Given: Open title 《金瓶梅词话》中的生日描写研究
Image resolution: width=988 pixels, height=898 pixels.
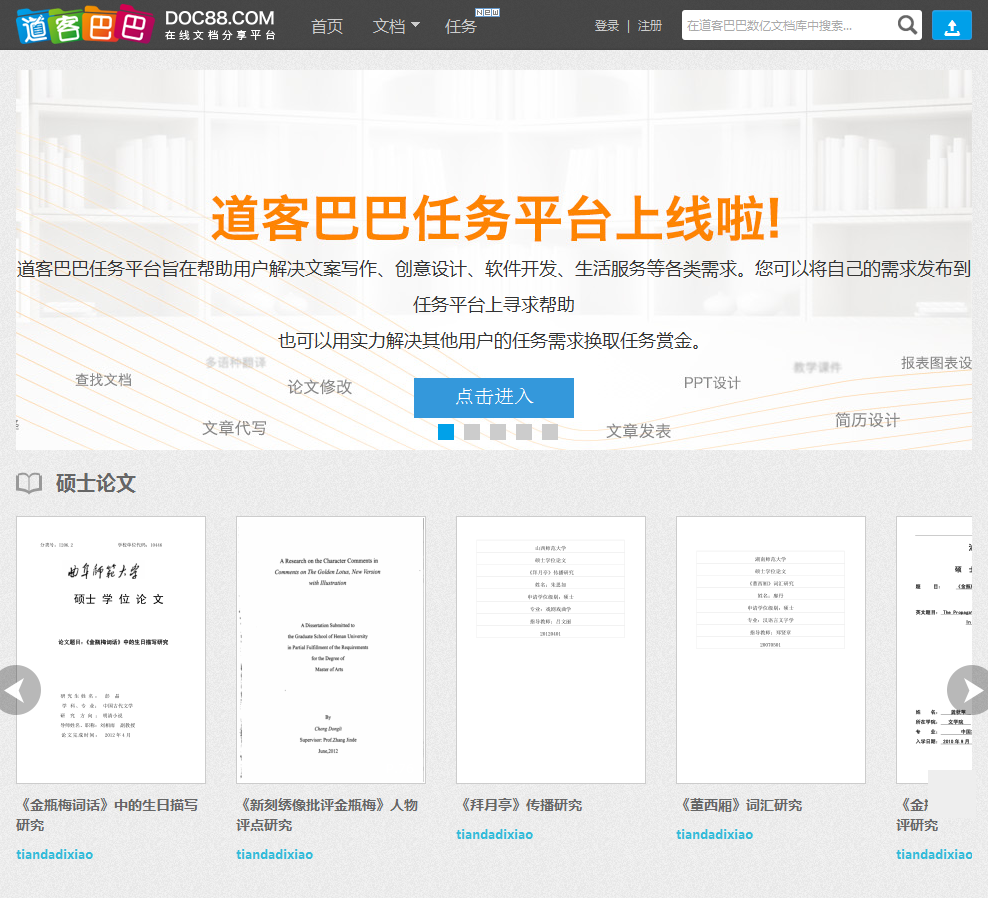Looking at the screenshot, I should [107, 815].
